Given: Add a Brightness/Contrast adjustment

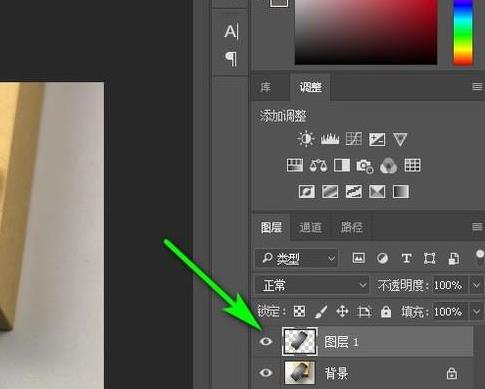Looking at the screenshot, I should tap(306, 139).
